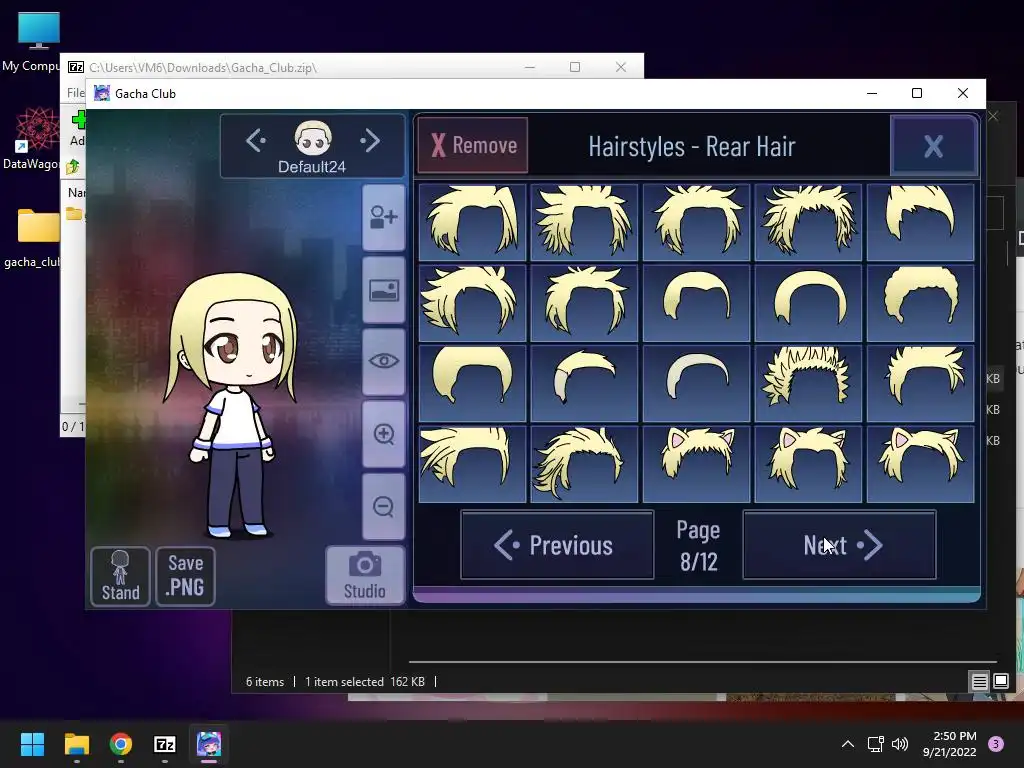Viewport: 1024px width, 768px height.
Task: Select fifth hairstyle in third row
Action: pyautogui.click(x=920, y=383)
